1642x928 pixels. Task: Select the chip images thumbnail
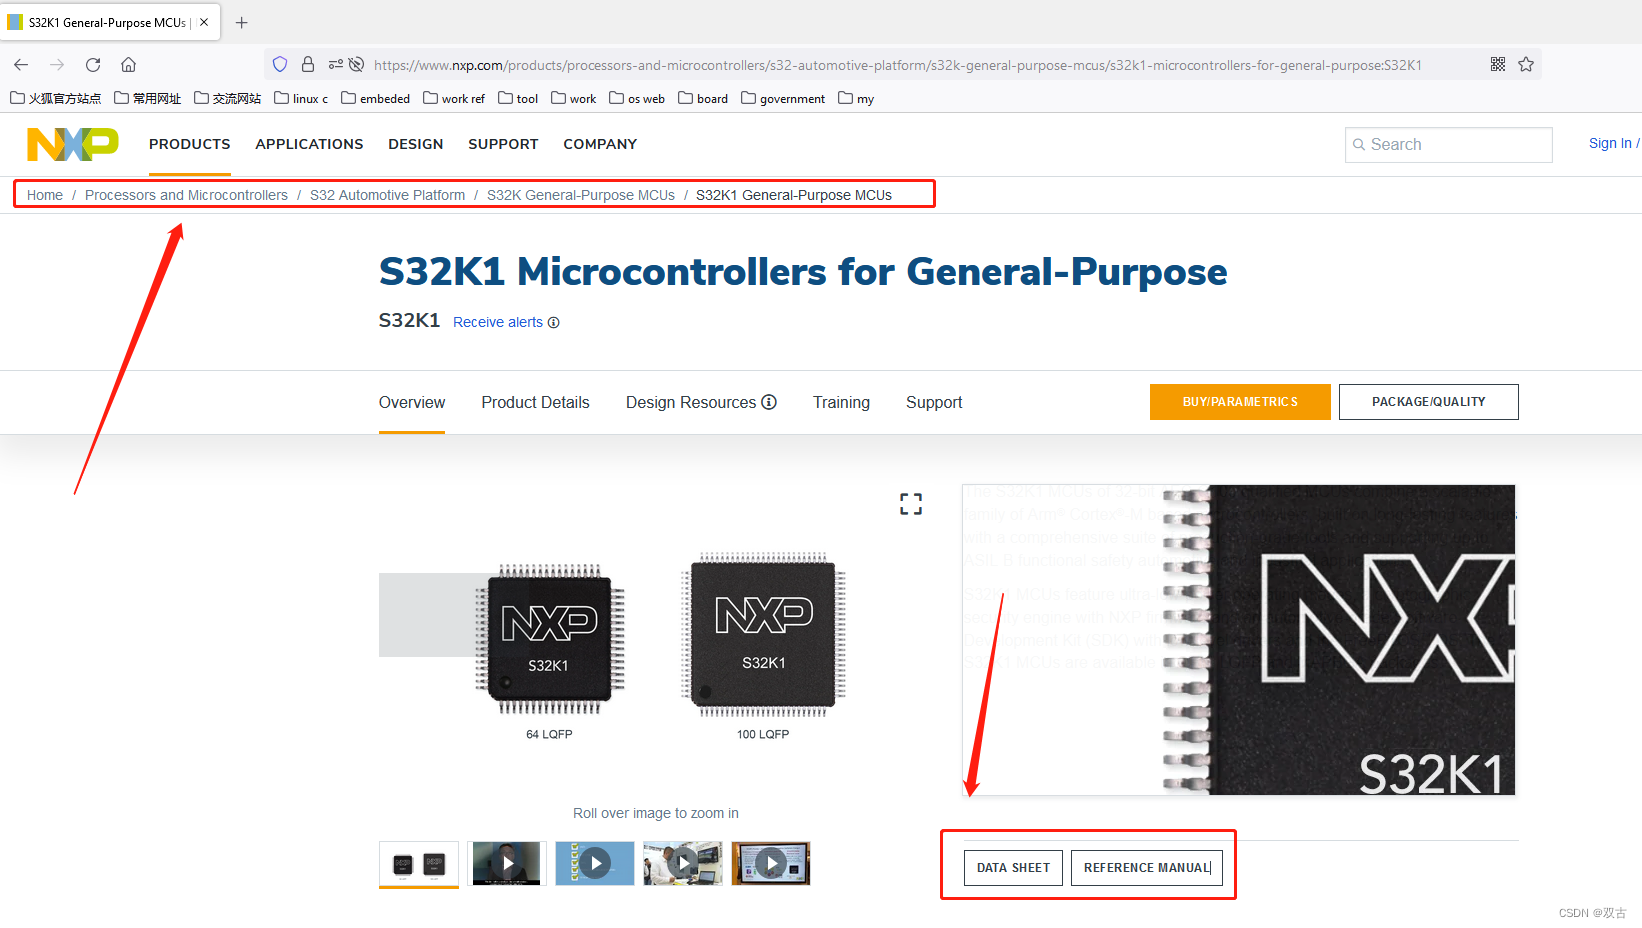[x=419, y=863]
